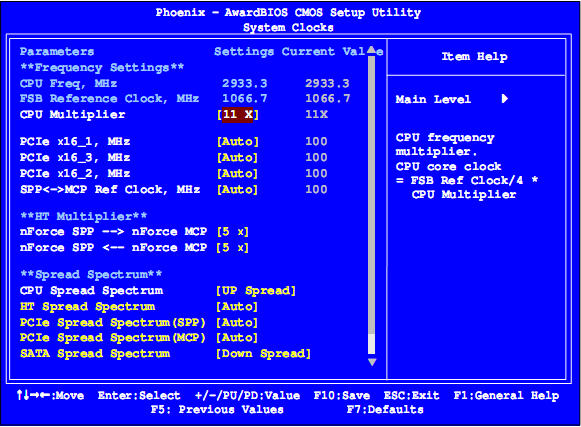Click F7:Defaults hint

(385, 410)
